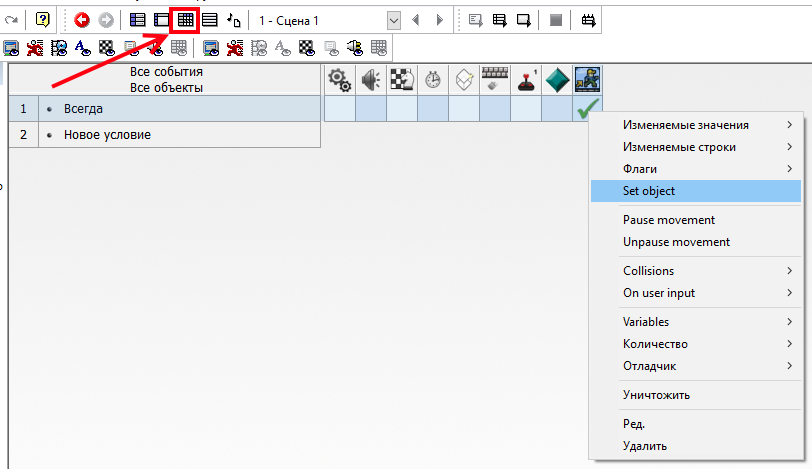This screenshot has height=469, width=812.
Task: Click the Special conditions gears column icon
Action: tap(339, 81)
